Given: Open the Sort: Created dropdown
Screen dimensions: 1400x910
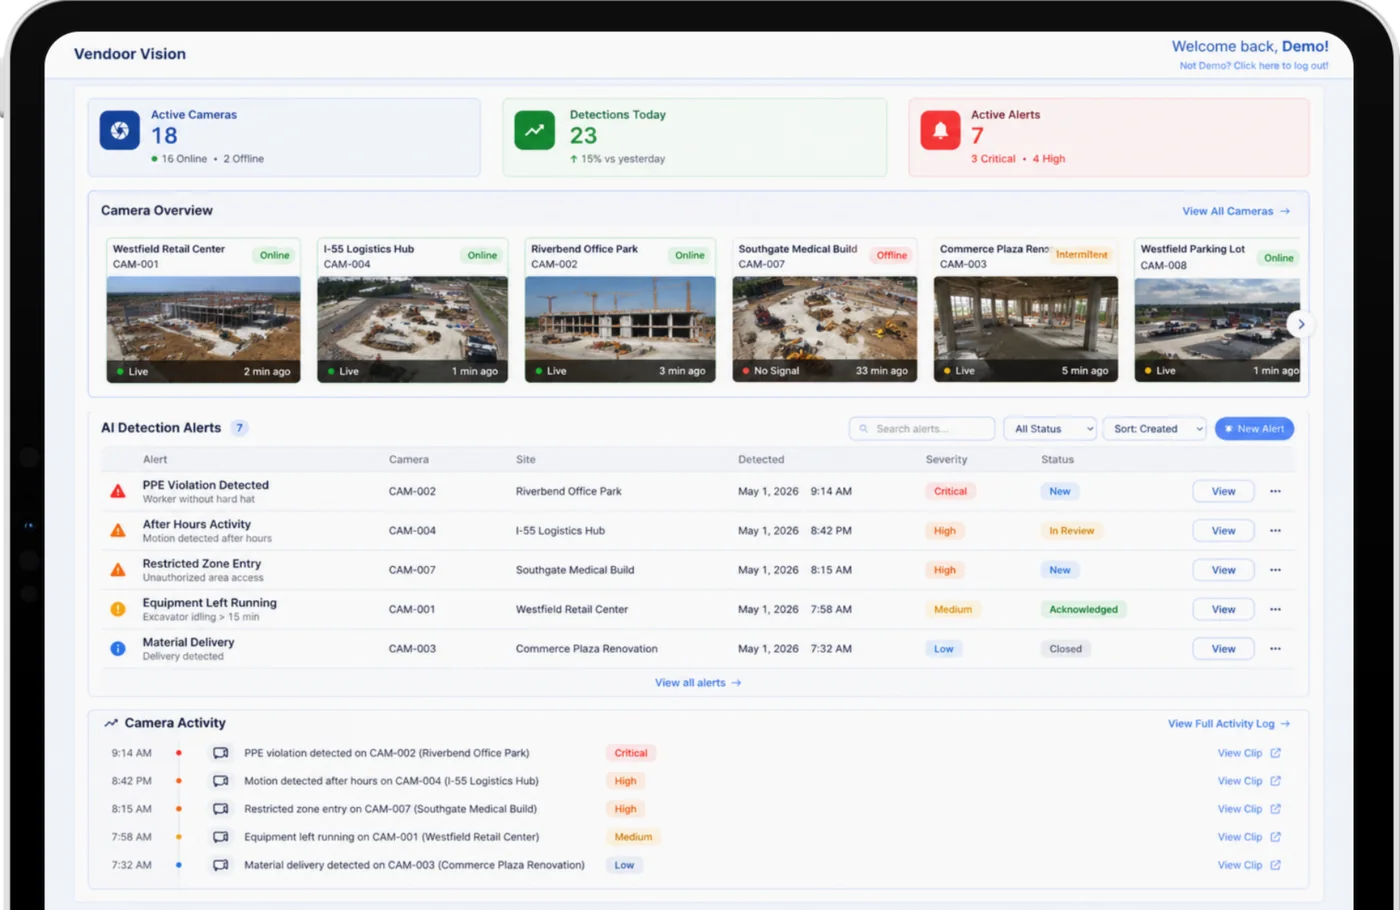Looking at the screenshot, I should coord(1155,429).
